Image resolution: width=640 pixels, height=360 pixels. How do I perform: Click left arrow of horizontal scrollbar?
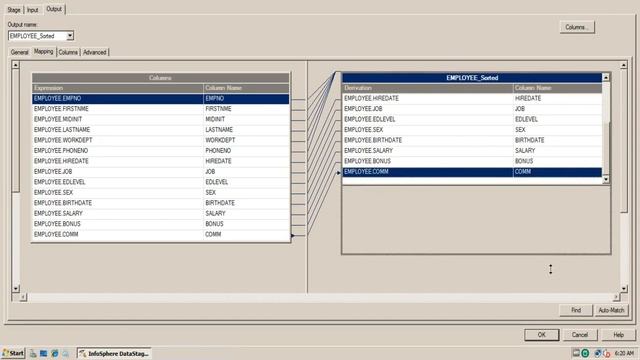[23, 297]
